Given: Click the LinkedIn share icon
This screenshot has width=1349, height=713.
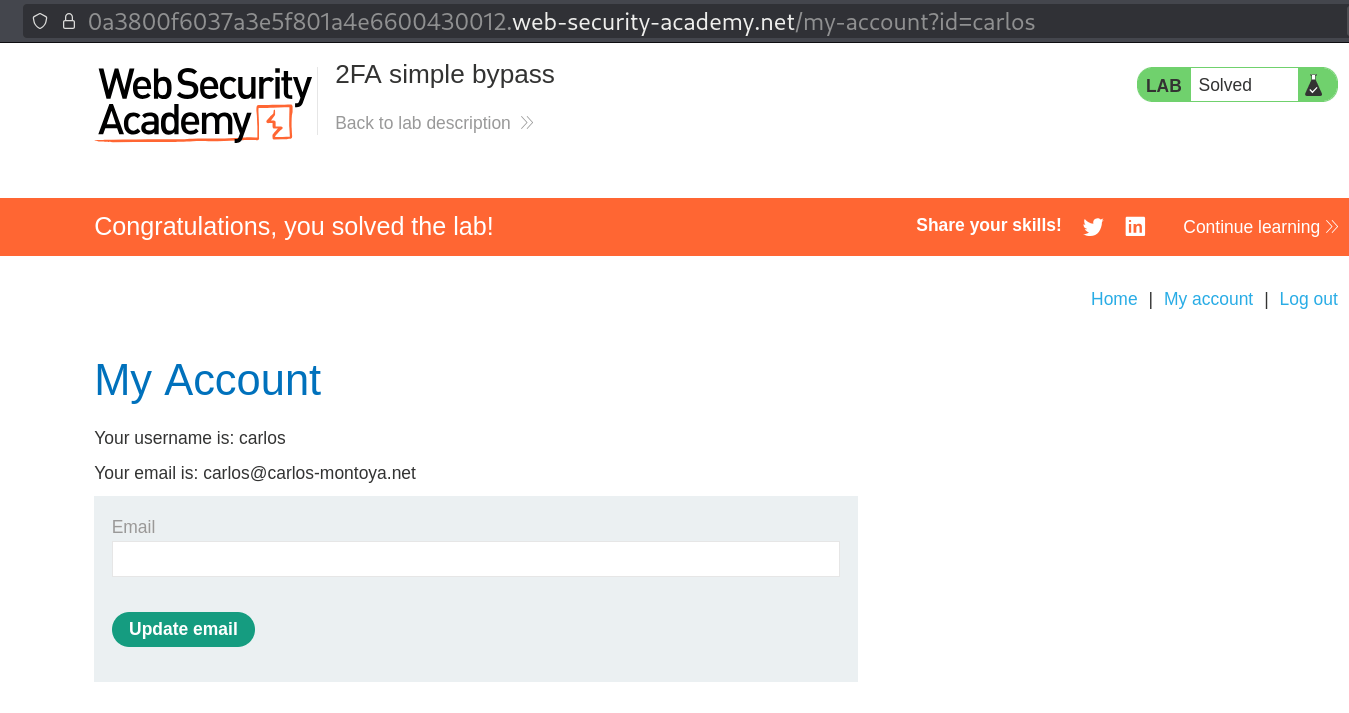Looking at the screenshot, I should pyautogui.click(x=1135, y=226).
